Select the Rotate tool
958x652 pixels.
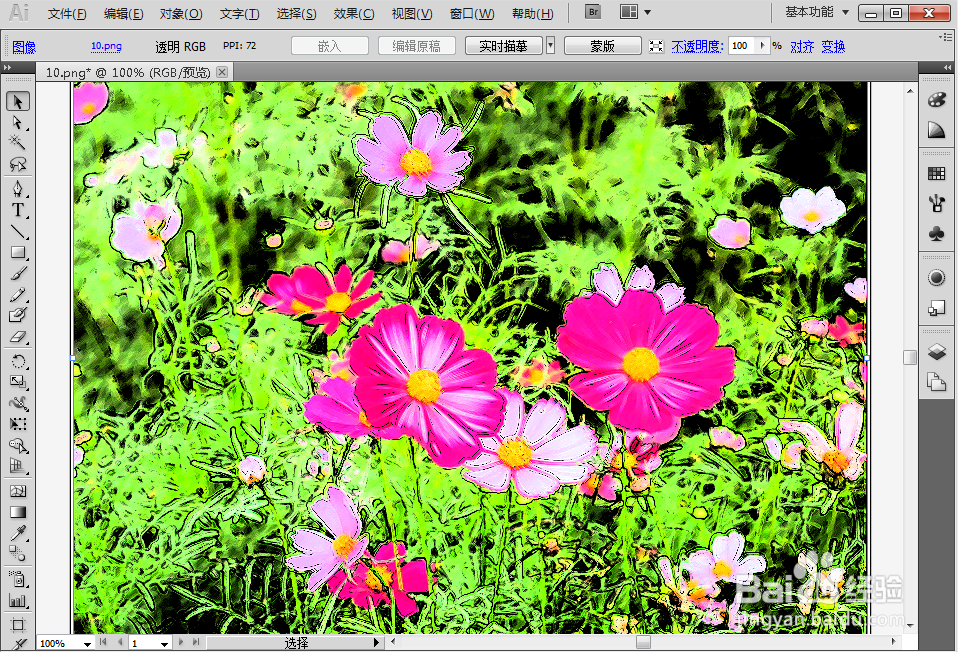pos(18,361)
